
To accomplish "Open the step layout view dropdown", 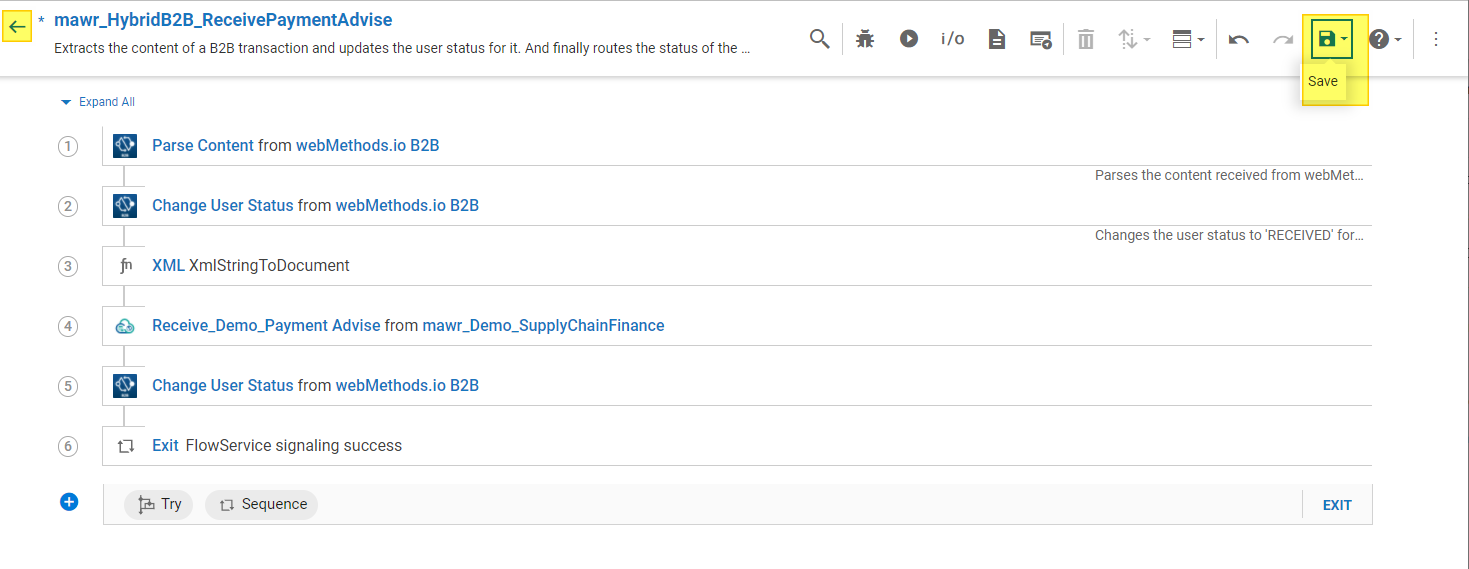I will click(x=1187, y=39).
